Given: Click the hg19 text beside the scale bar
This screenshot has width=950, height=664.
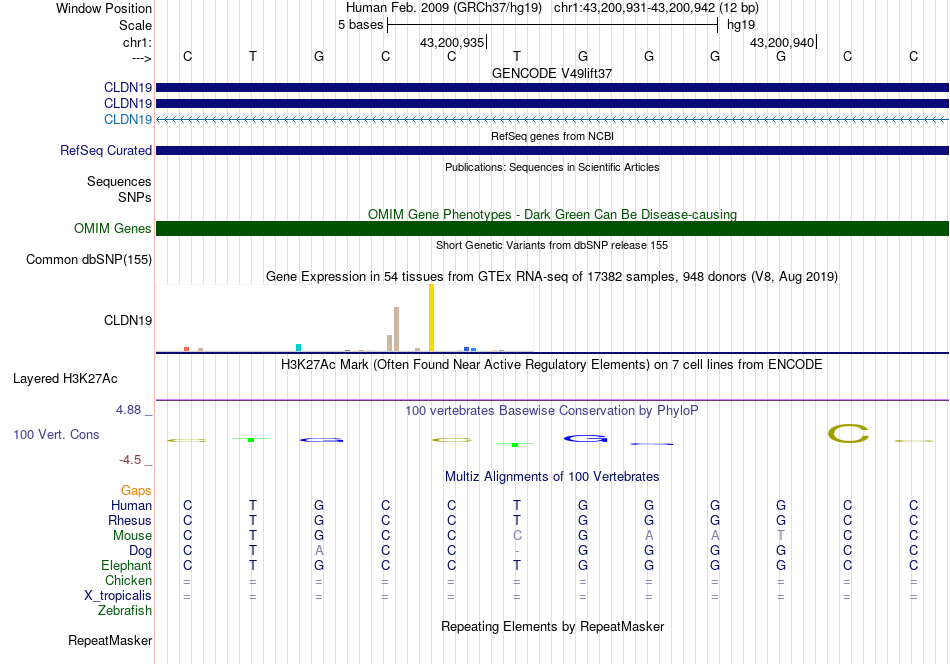Looking at the screenshot, I should [x=741, y=25].
